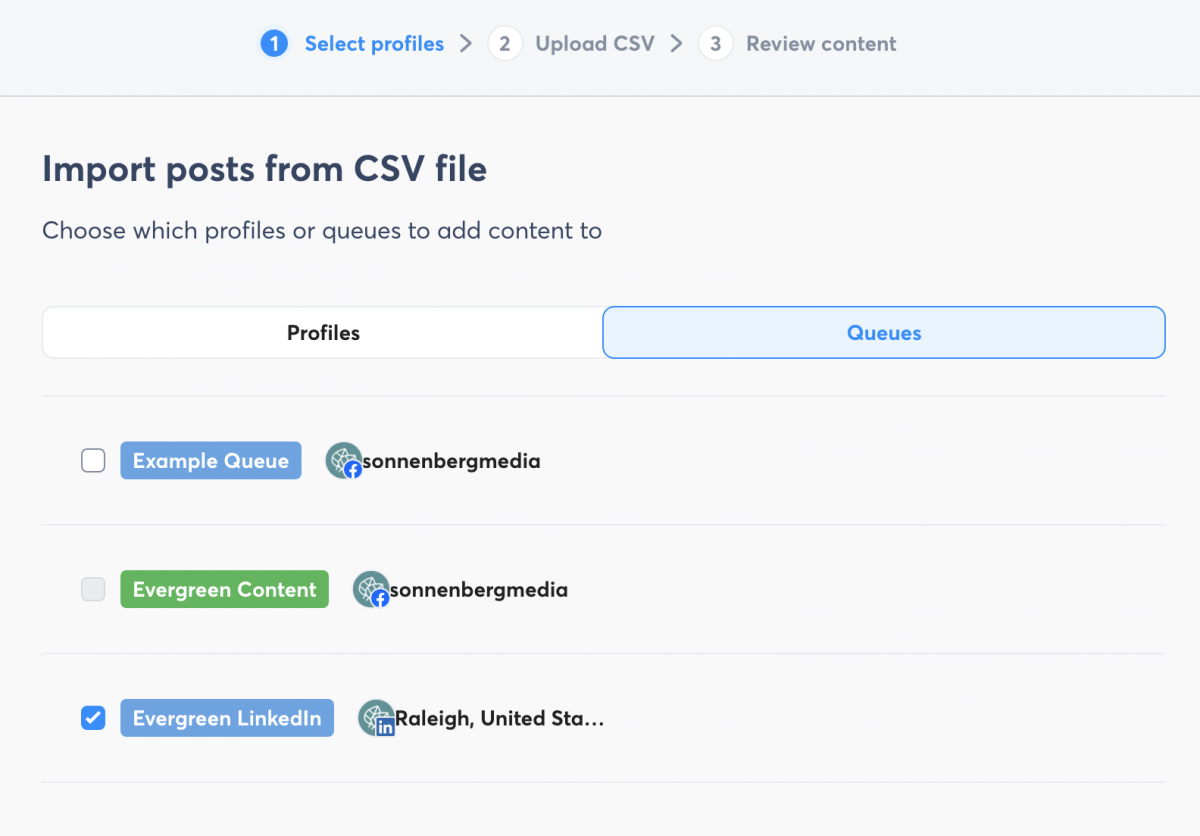The width and height of the screenshot is (1200, 836).
Task: Click the Evergreen LinkedIn queue badge
Action: [226, 717]
